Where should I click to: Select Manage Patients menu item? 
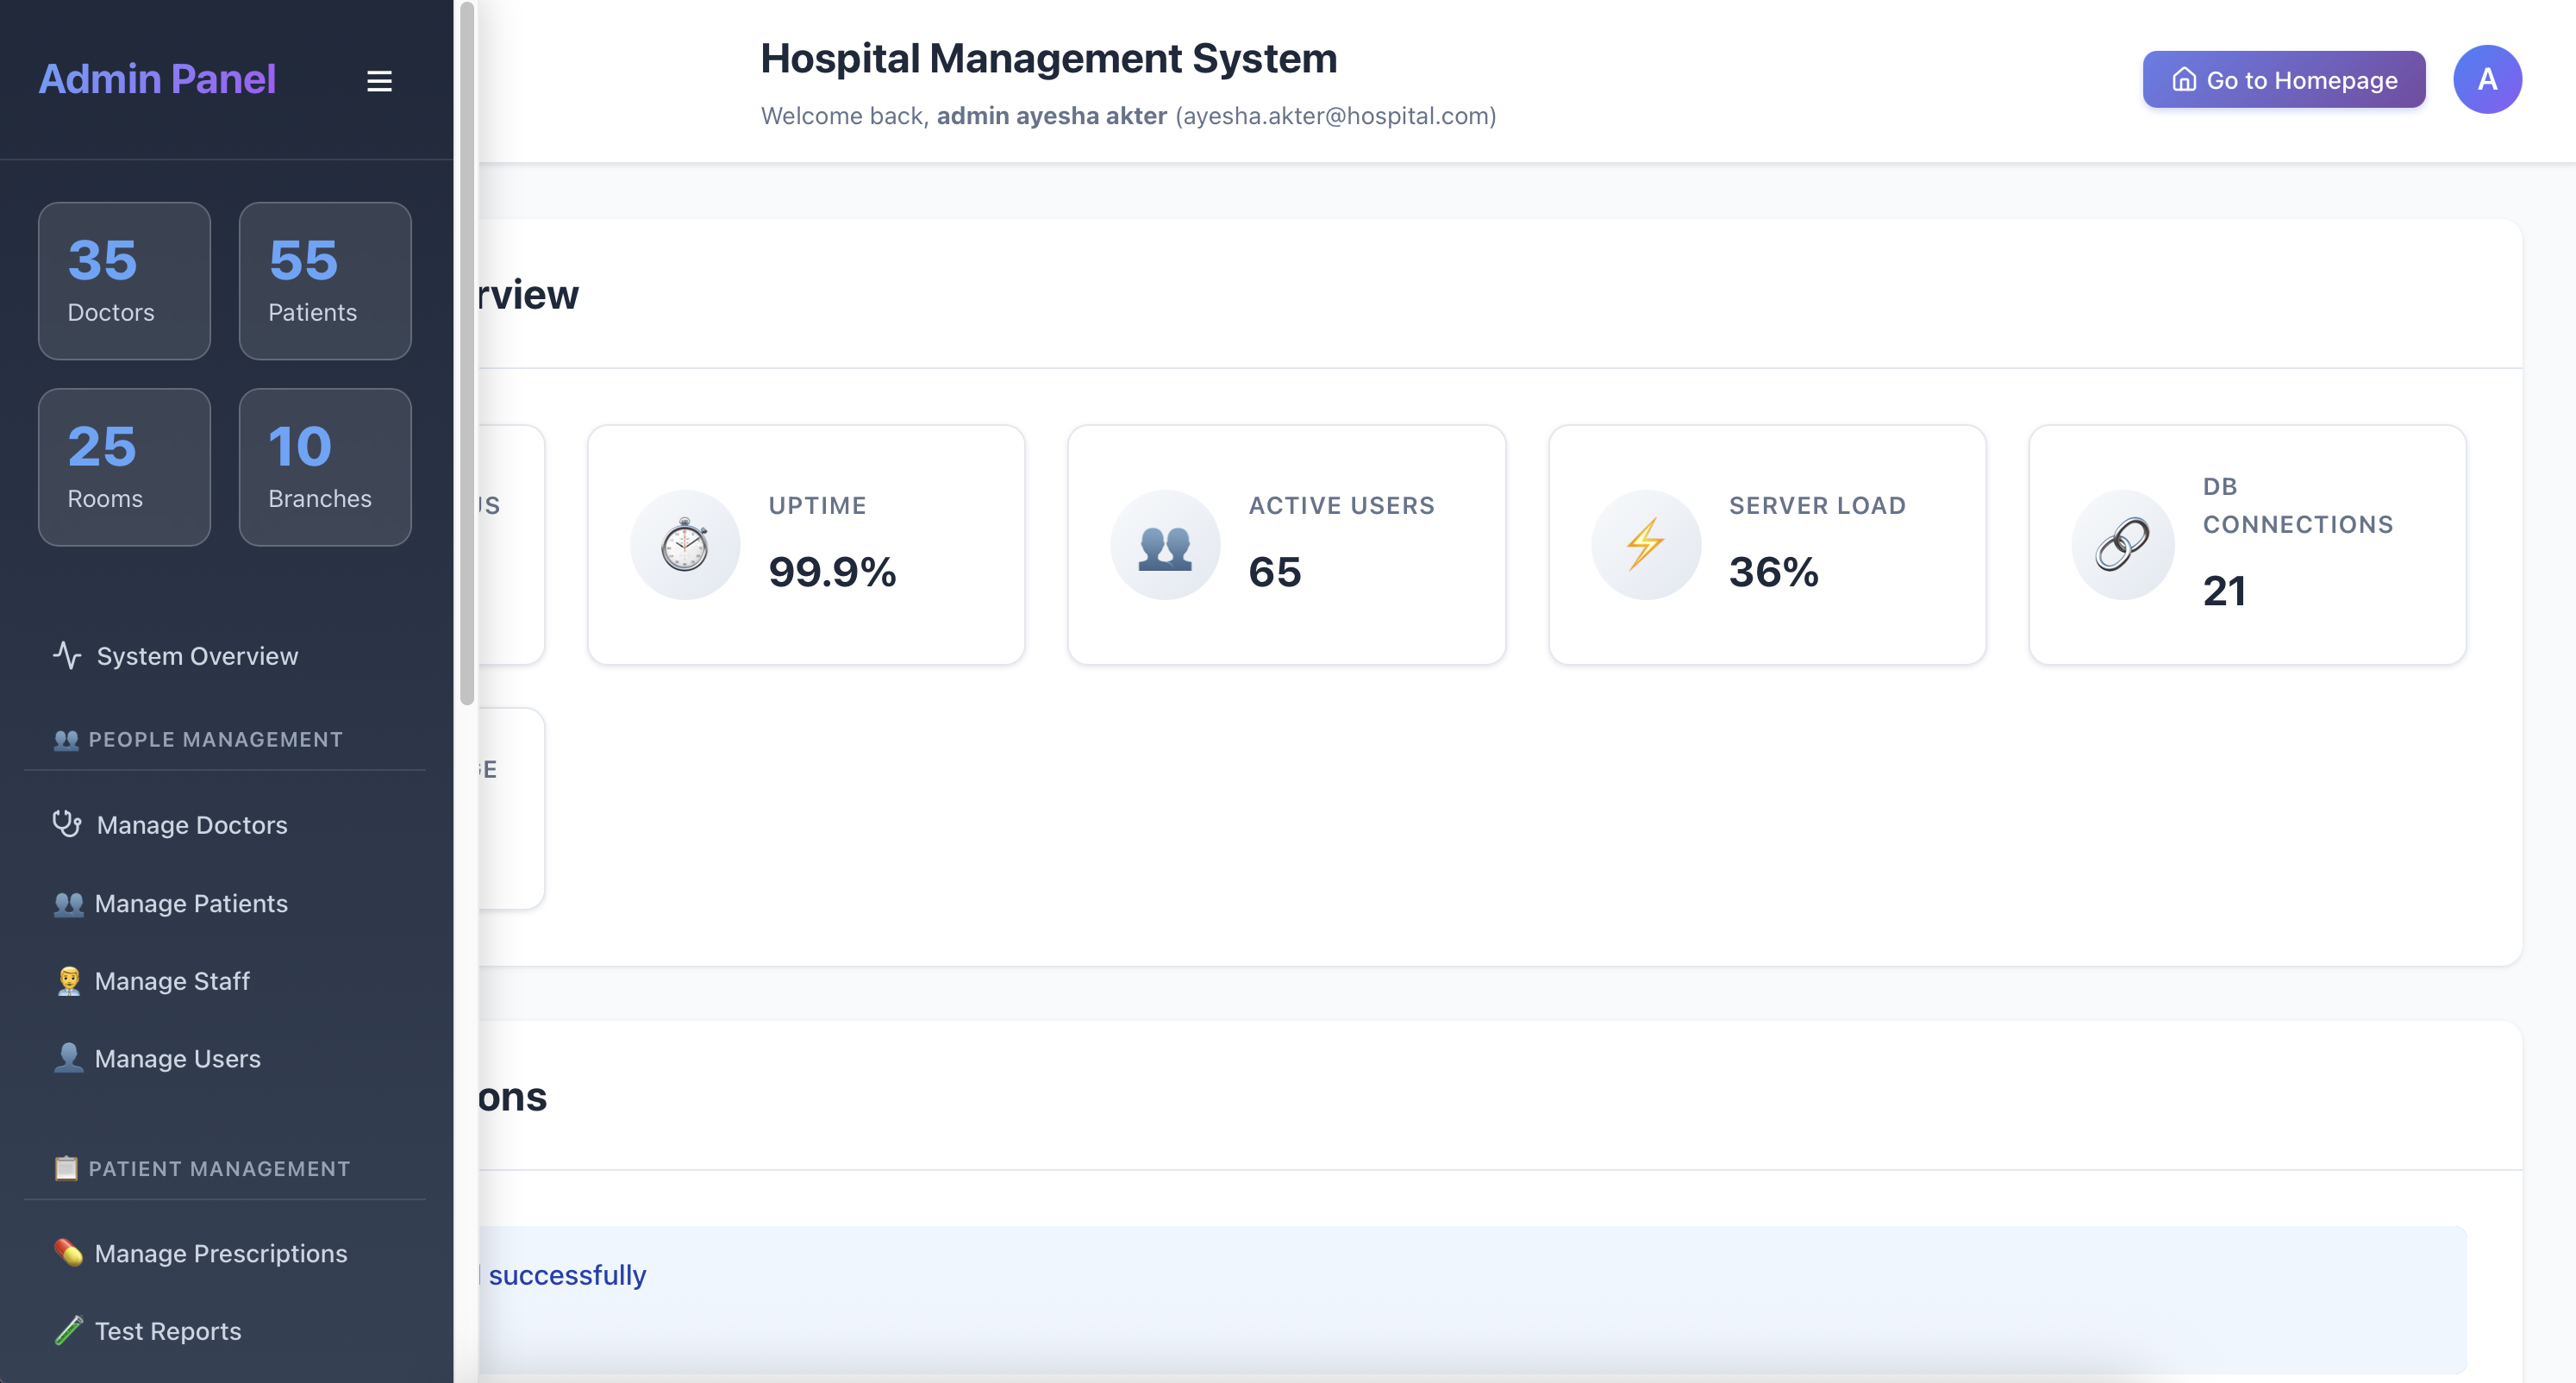[x=190, y=903]
